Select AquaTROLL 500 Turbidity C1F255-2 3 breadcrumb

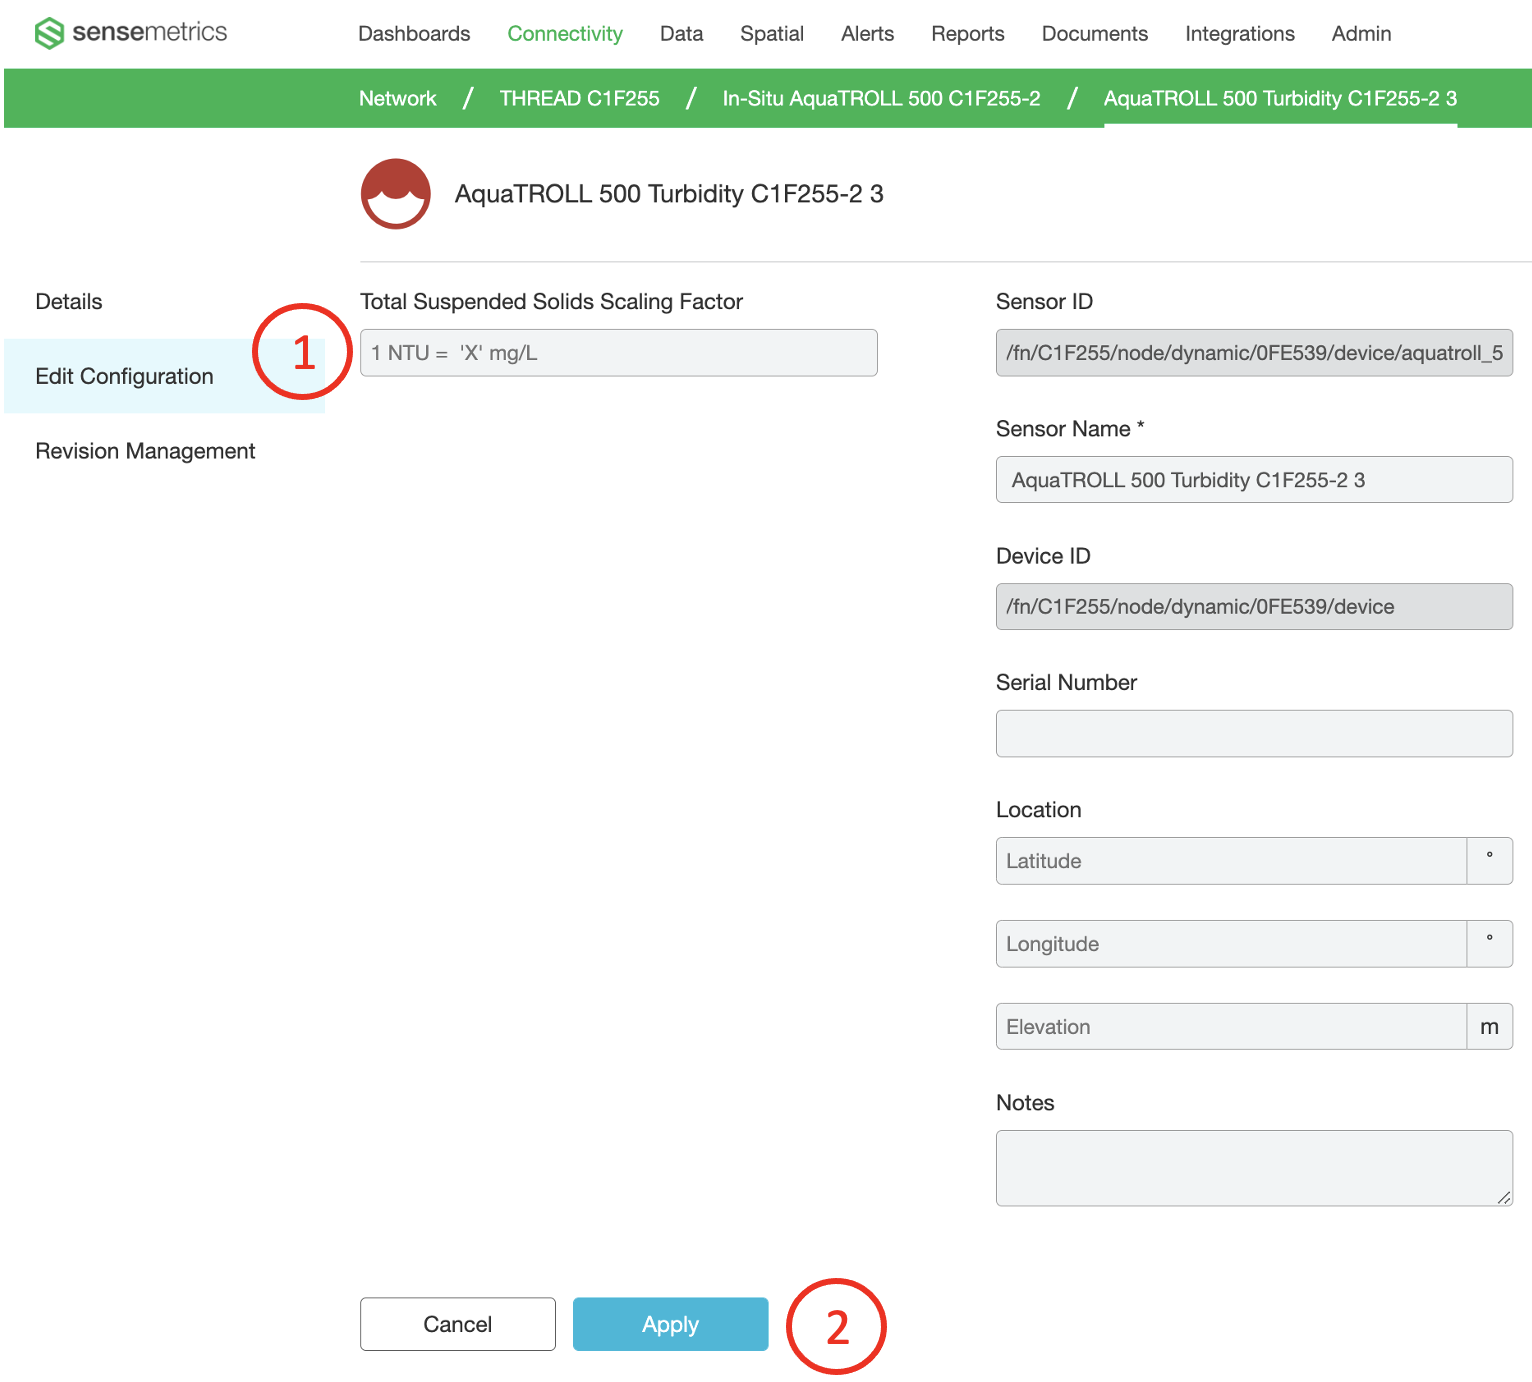tap(1280, 98)
